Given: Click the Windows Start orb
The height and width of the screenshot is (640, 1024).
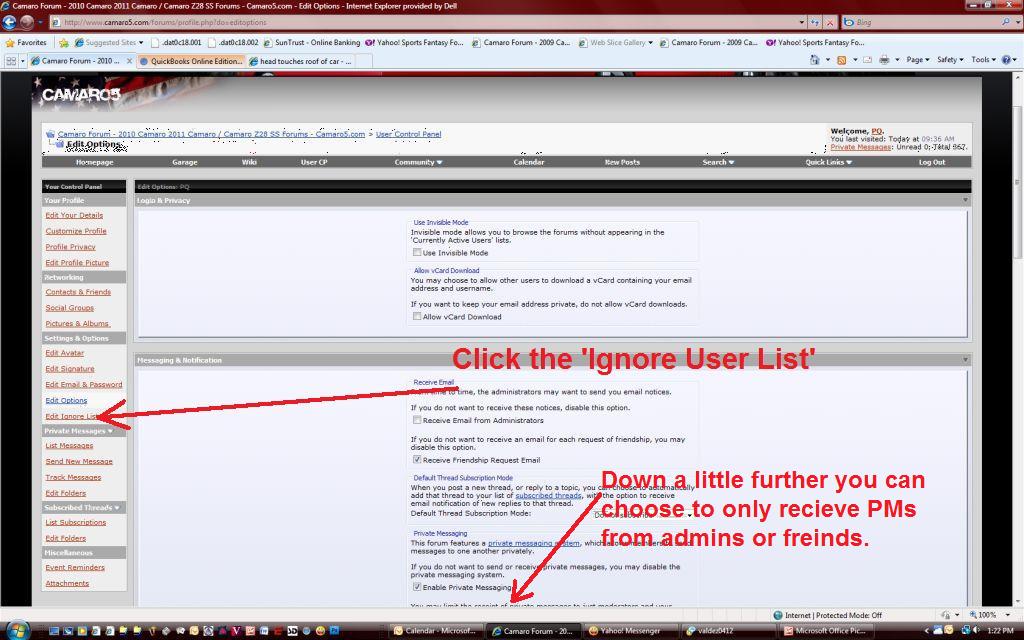Looking at the screenshot, I should point(17,630).
